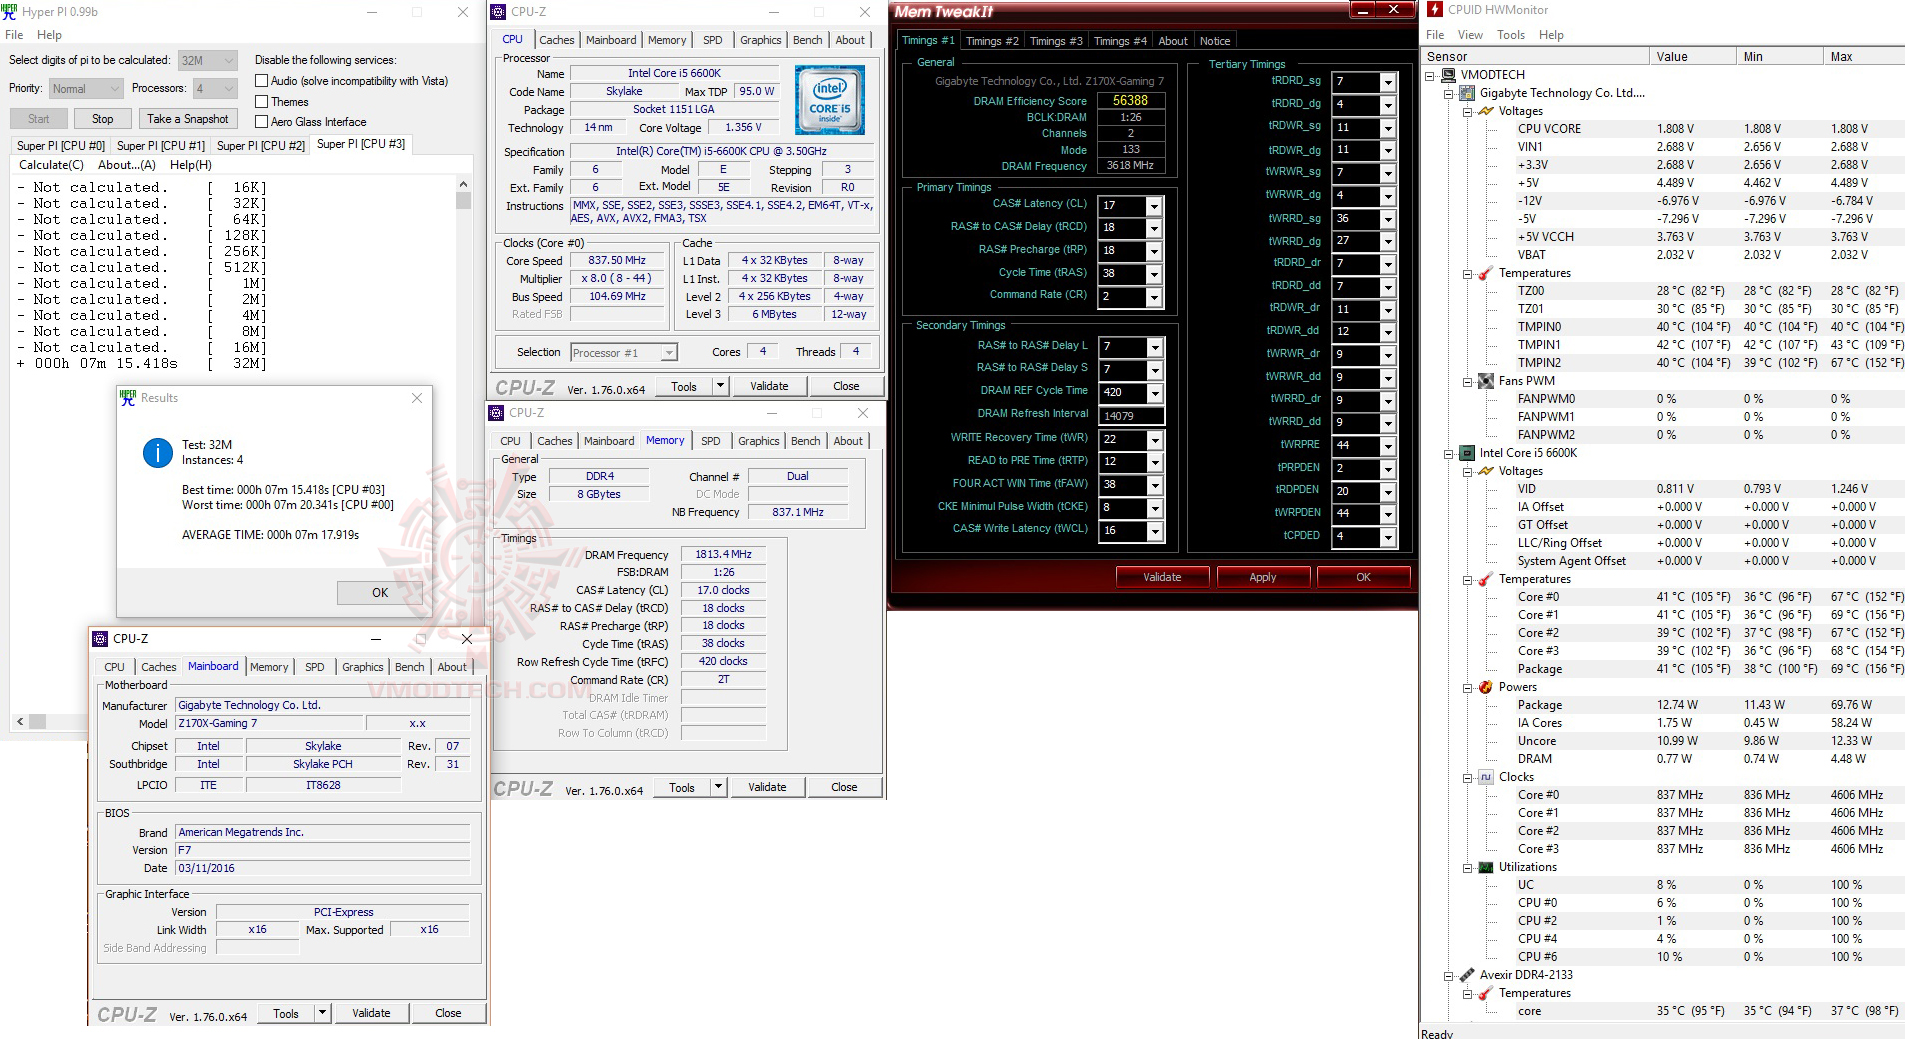Click the Hyper PI horizontal scrollbar left arrow

click(20, 721)
